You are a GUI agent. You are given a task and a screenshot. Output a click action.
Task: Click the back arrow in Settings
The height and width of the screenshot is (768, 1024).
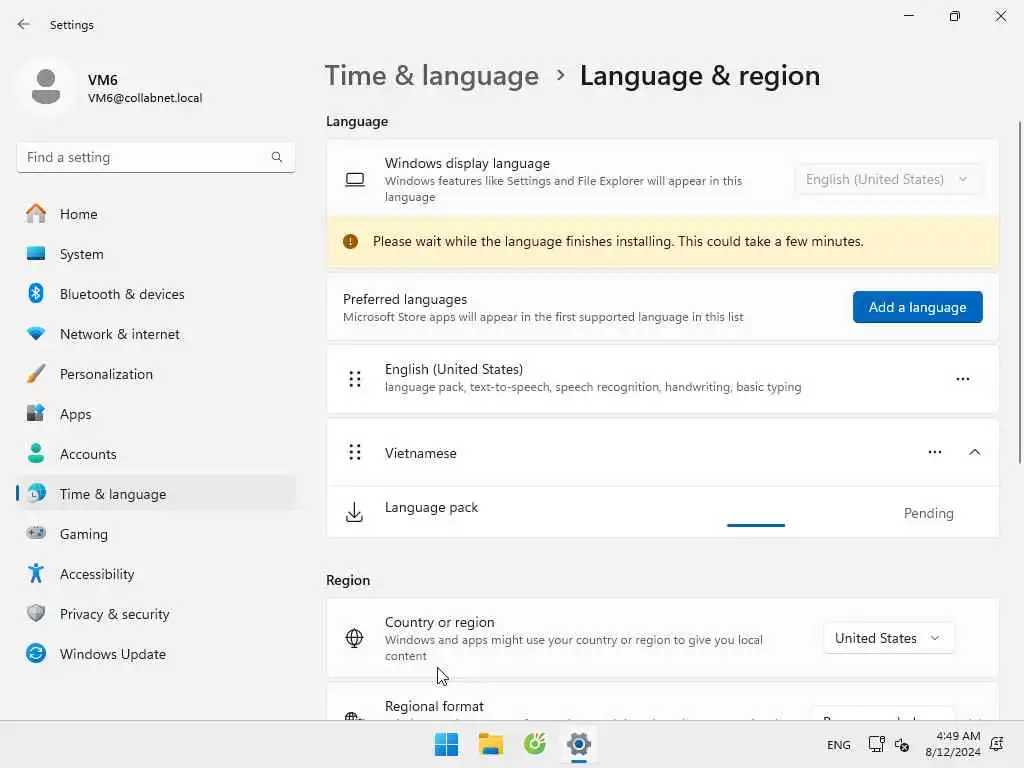click(x=24, y=24)
